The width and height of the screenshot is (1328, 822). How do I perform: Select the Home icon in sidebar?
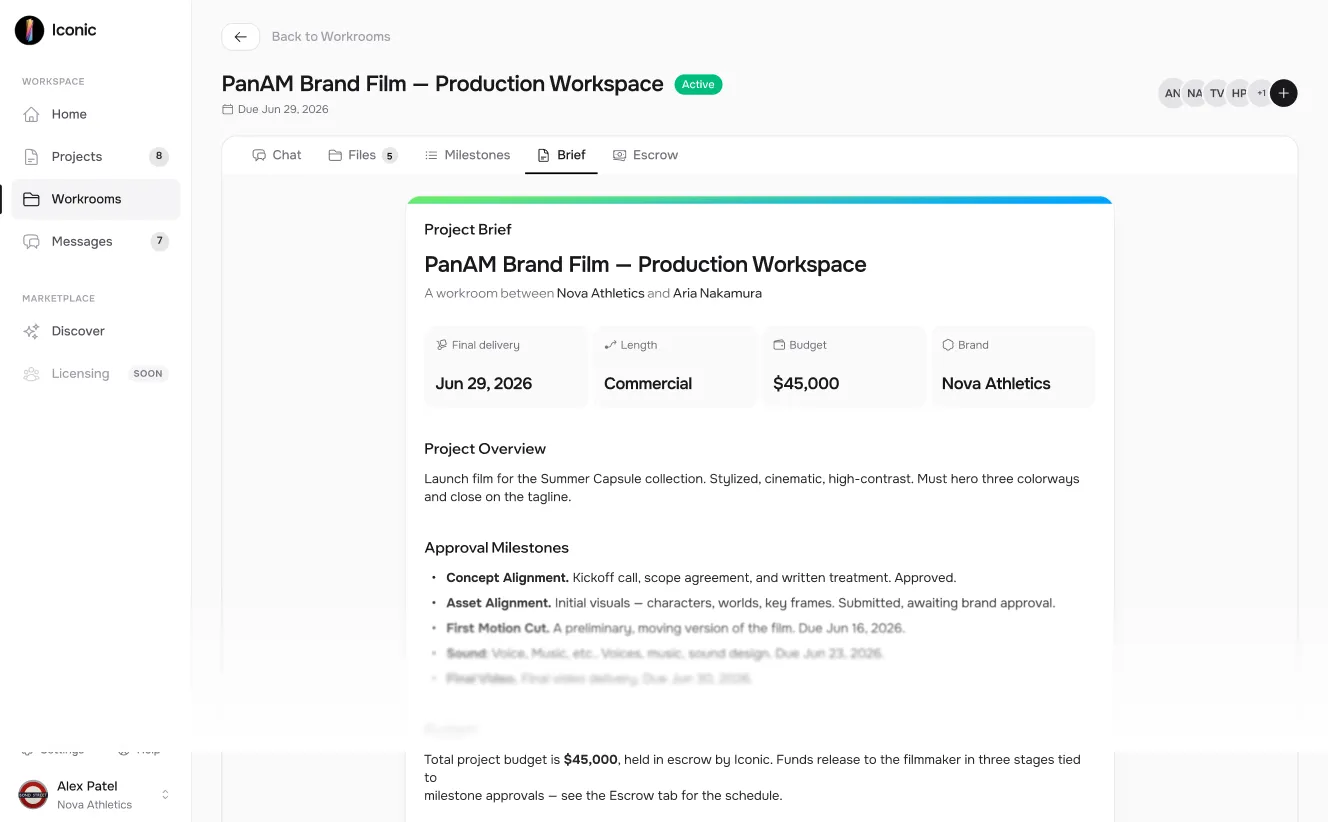point(32,114)
